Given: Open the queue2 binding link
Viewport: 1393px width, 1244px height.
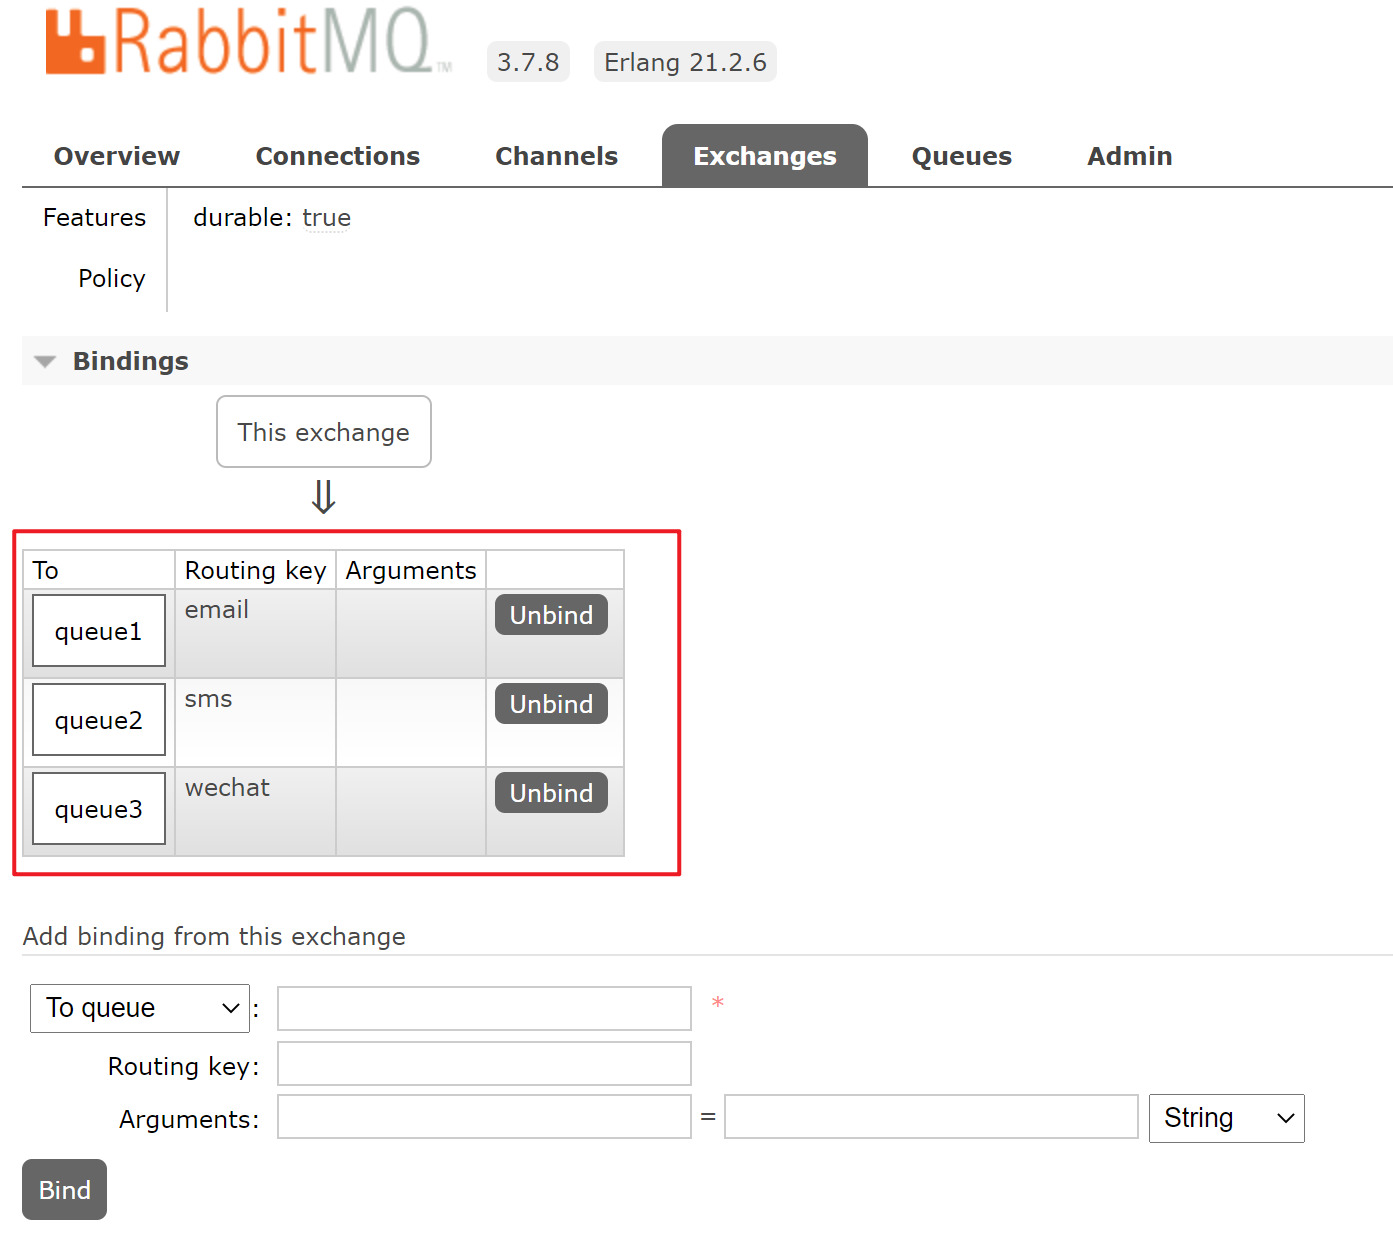Looking at the screenshot, I should 98,720.
